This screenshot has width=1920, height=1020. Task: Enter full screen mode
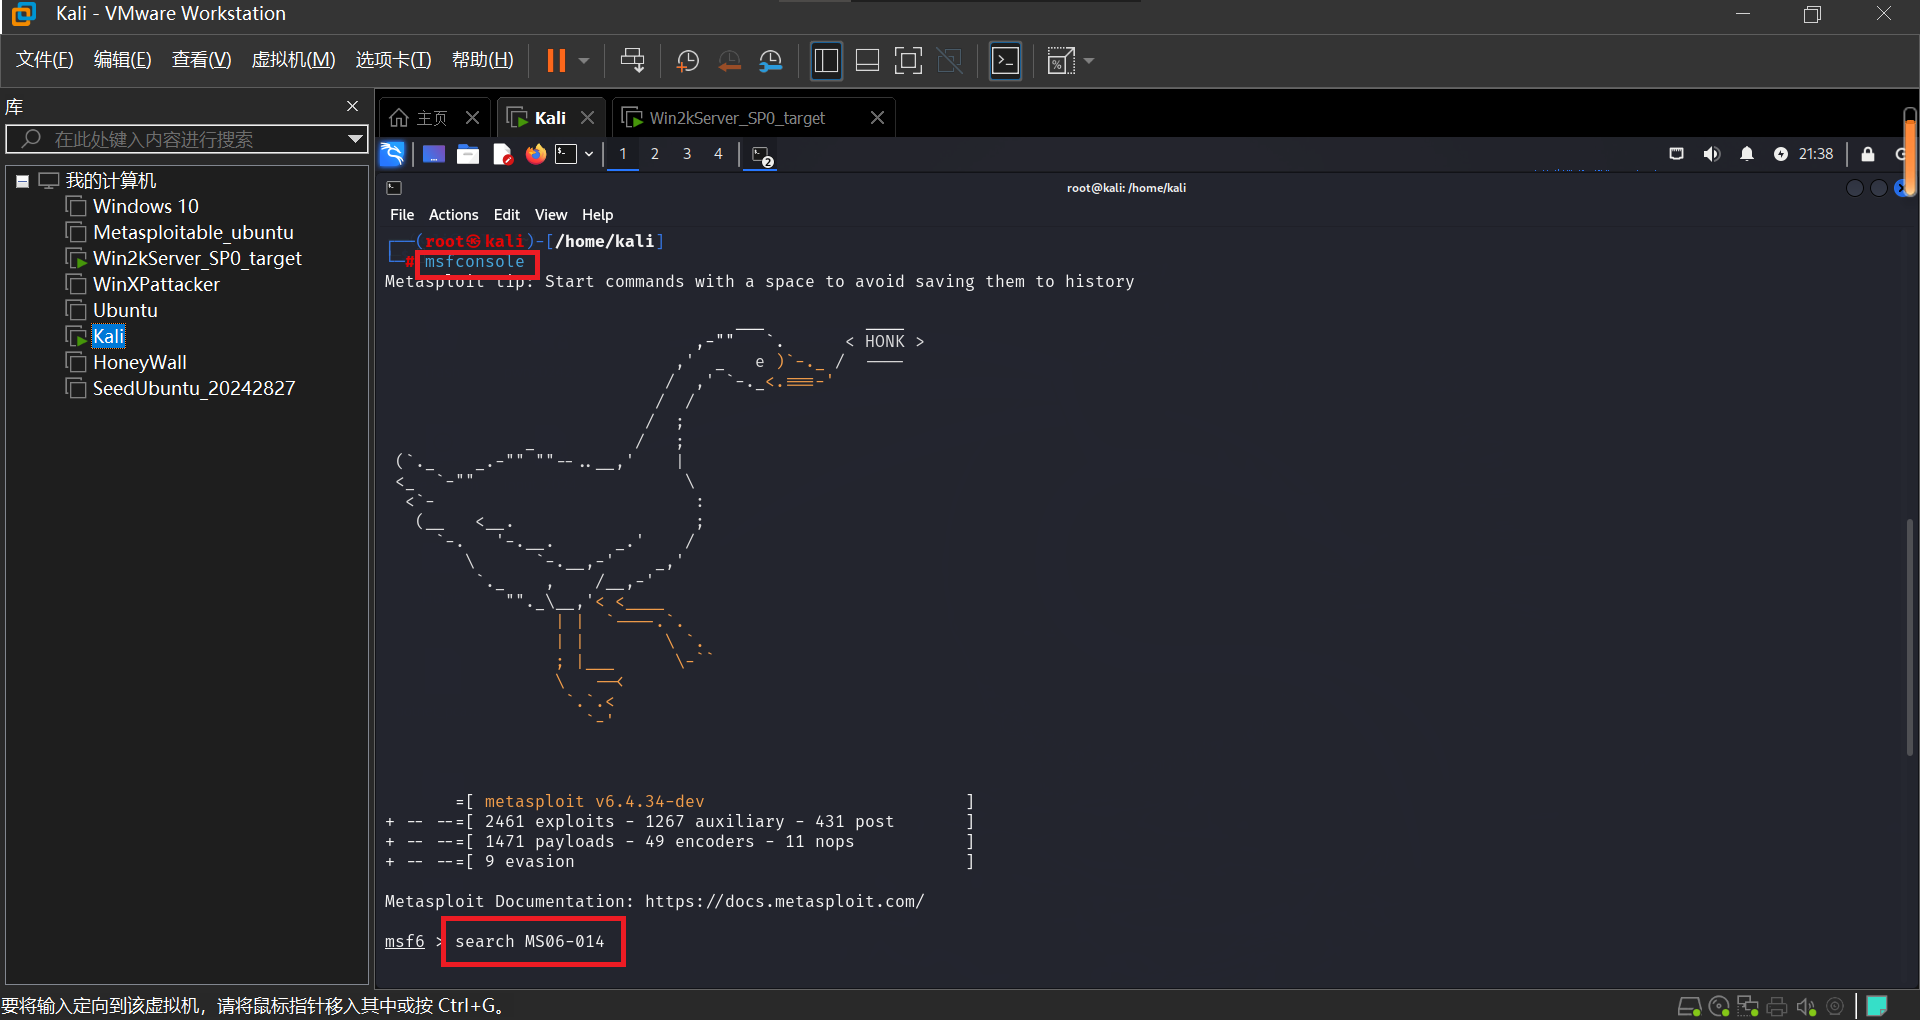[x=908, y=61]
